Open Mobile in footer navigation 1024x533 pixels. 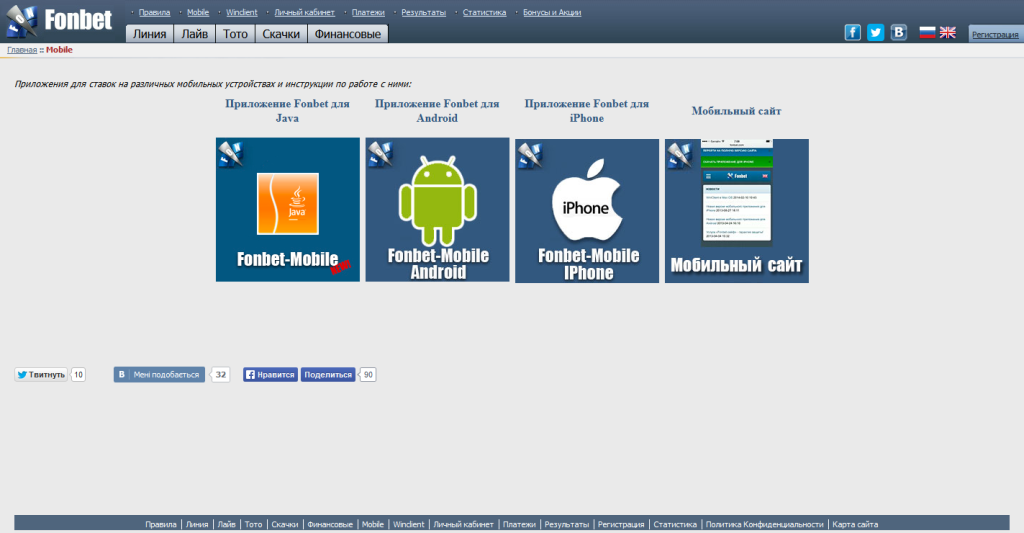click(373, 525)
